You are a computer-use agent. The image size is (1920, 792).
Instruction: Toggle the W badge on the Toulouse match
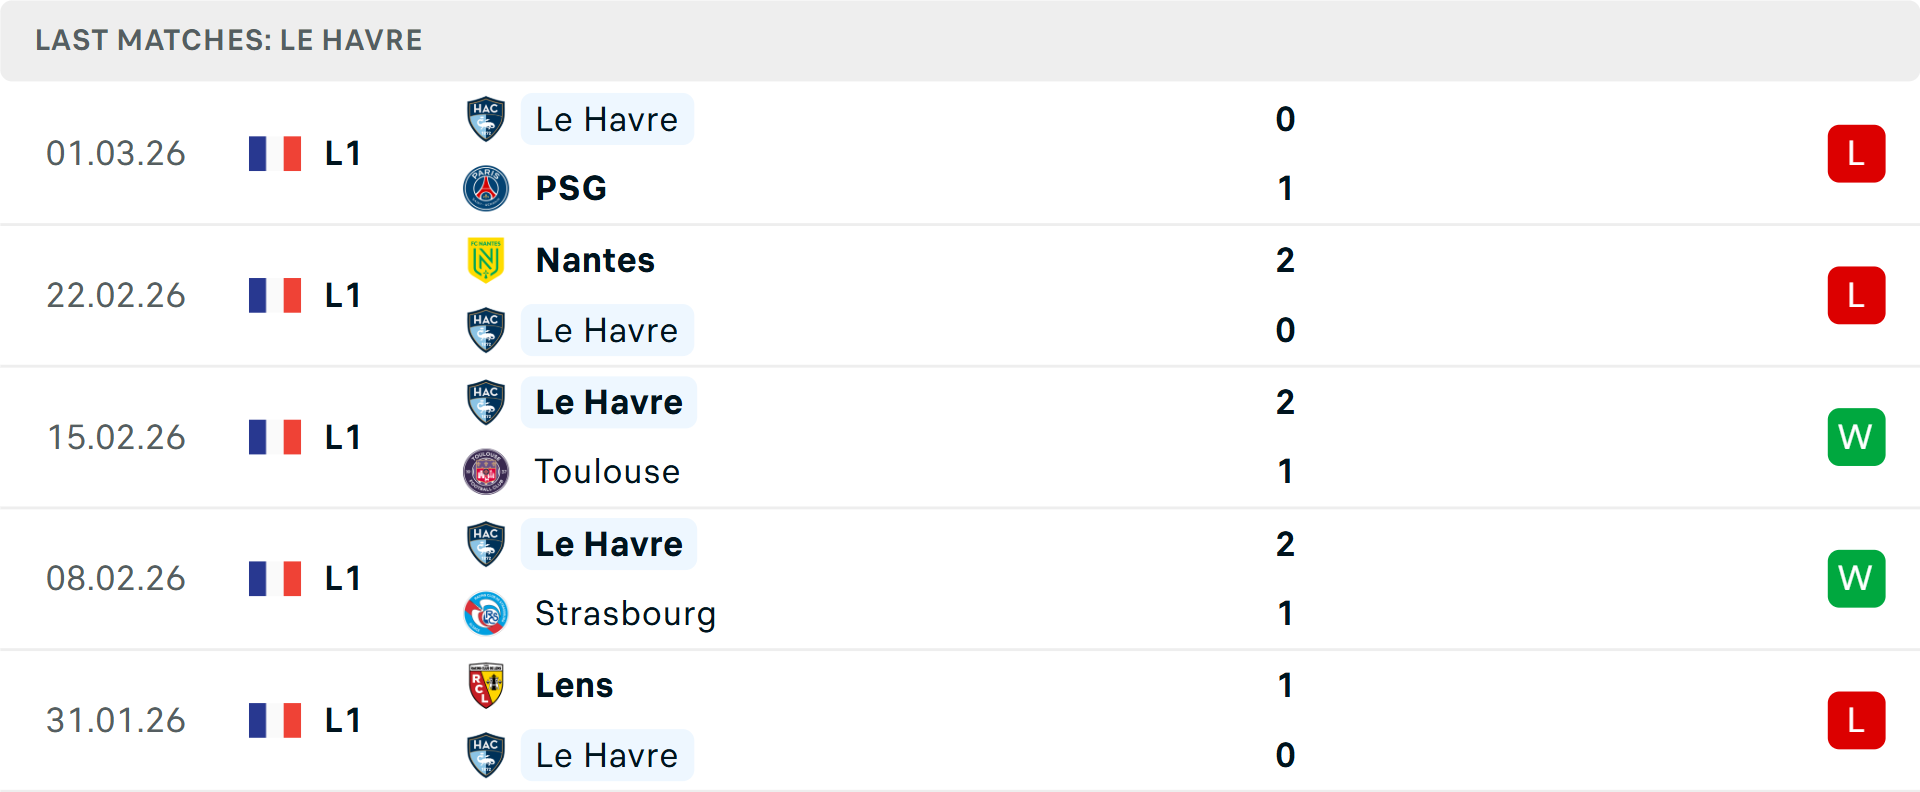(x=1856, y=437)
